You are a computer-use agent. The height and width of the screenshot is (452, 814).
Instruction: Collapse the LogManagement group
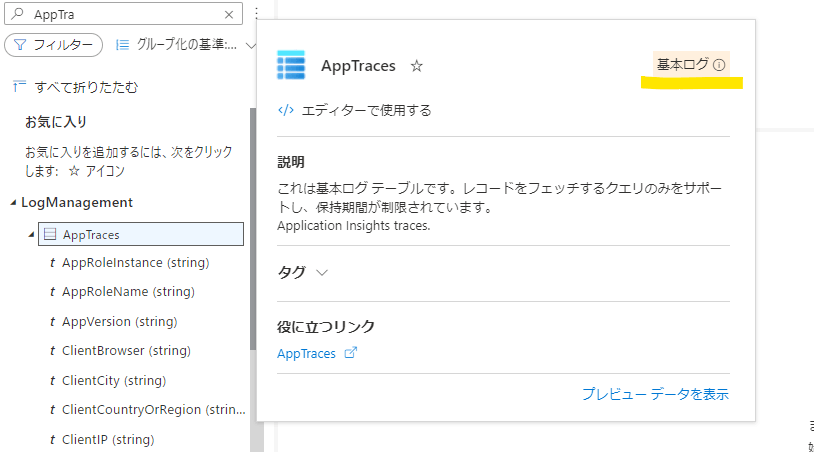tap(13, 203)
